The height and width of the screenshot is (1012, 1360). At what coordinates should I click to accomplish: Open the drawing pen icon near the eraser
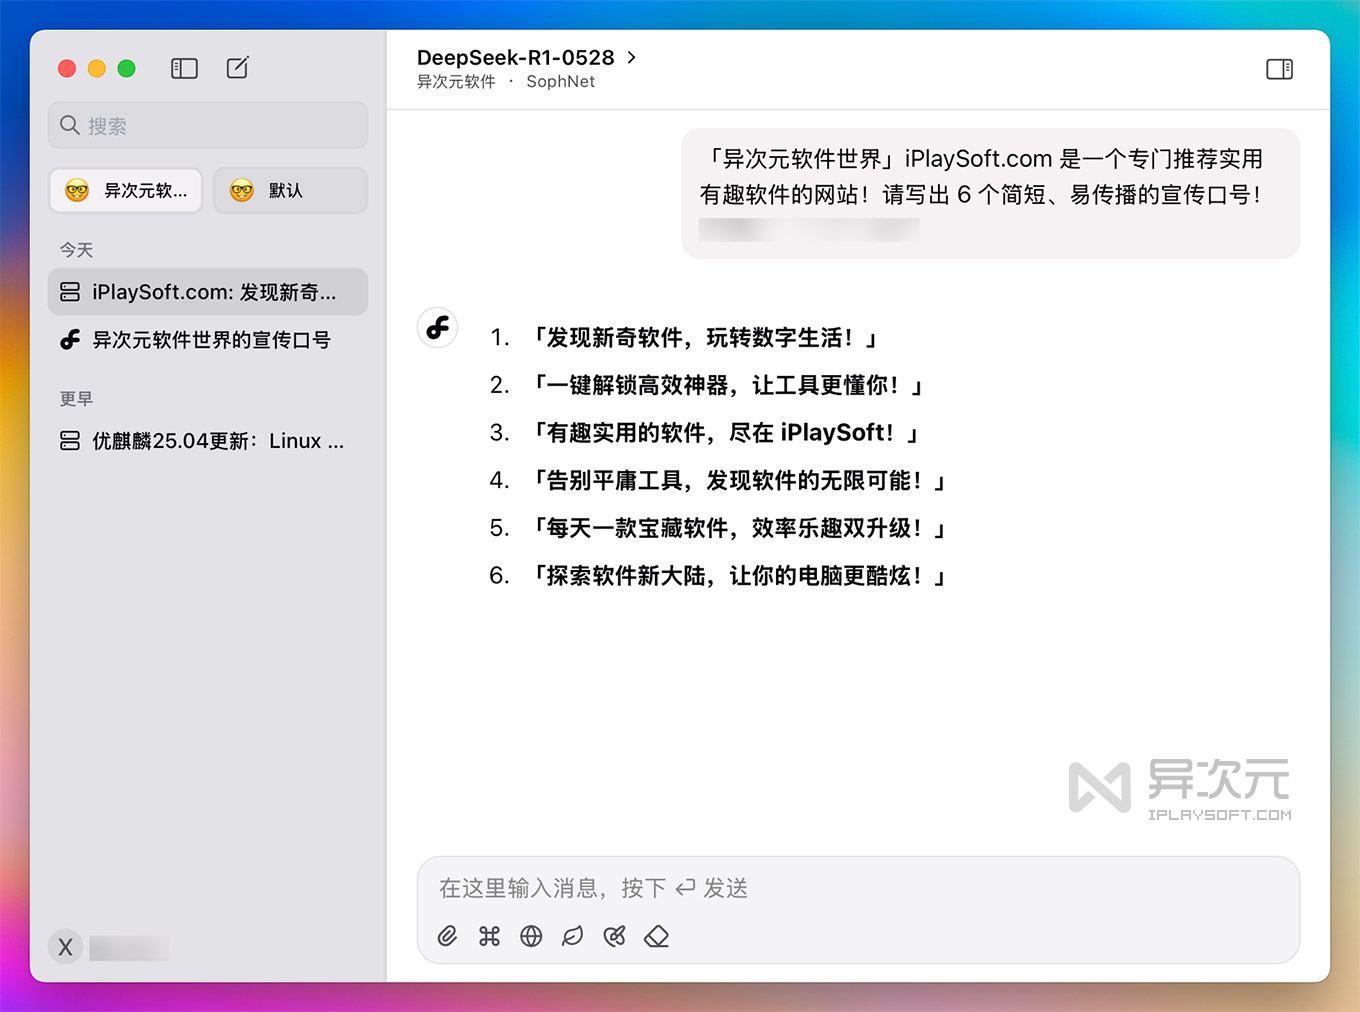(614, 936)
